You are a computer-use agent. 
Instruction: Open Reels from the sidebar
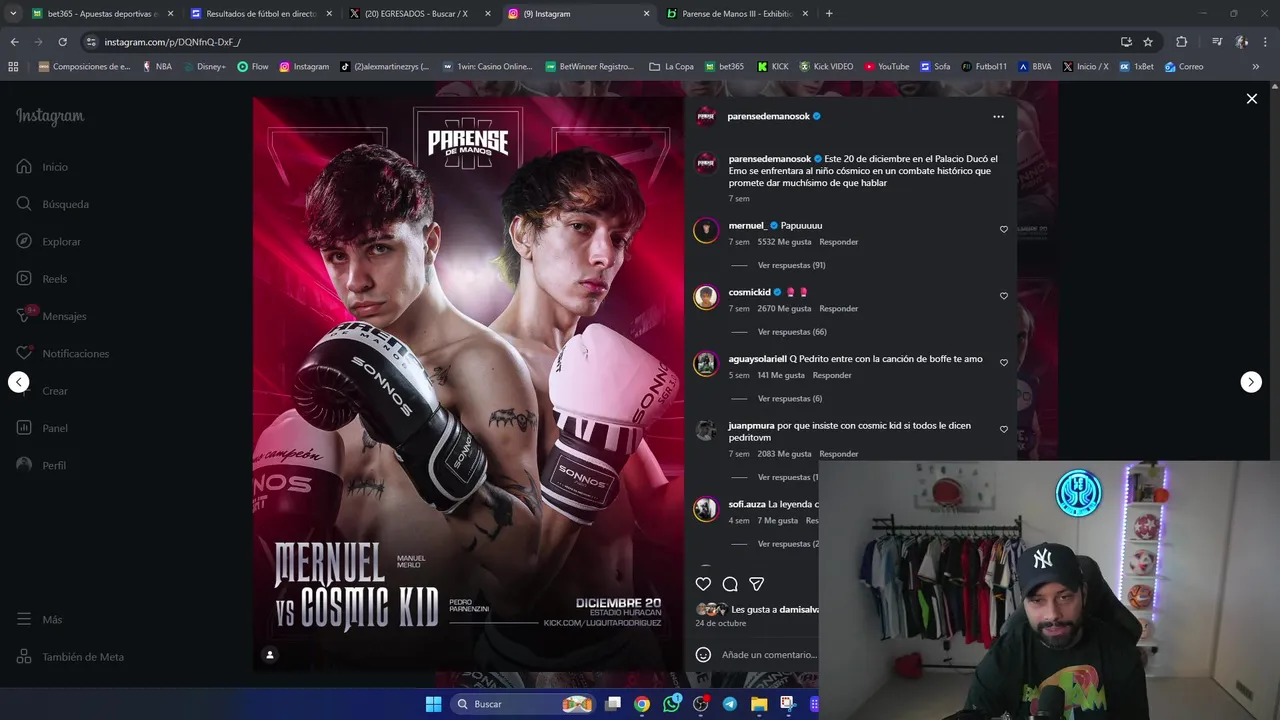[x=42, y=279]
